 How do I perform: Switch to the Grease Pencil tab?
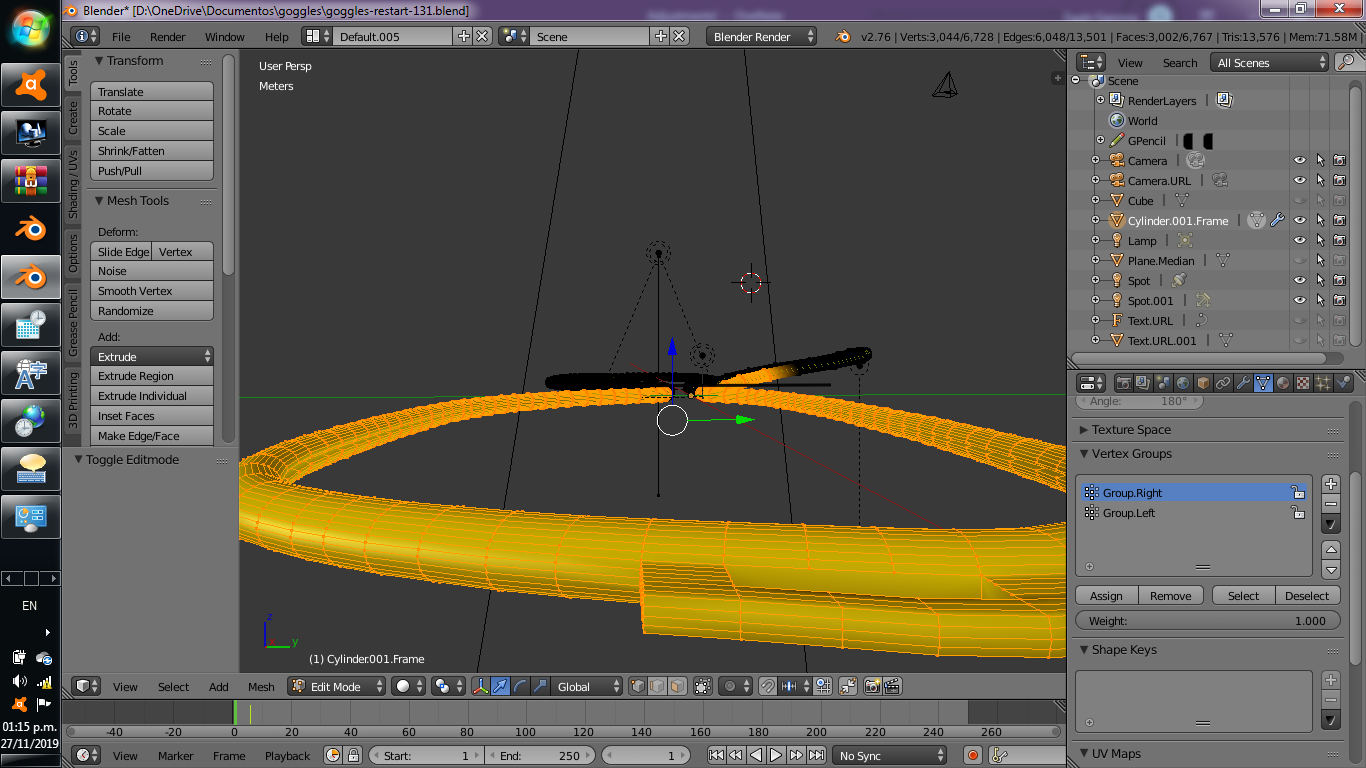73,322
